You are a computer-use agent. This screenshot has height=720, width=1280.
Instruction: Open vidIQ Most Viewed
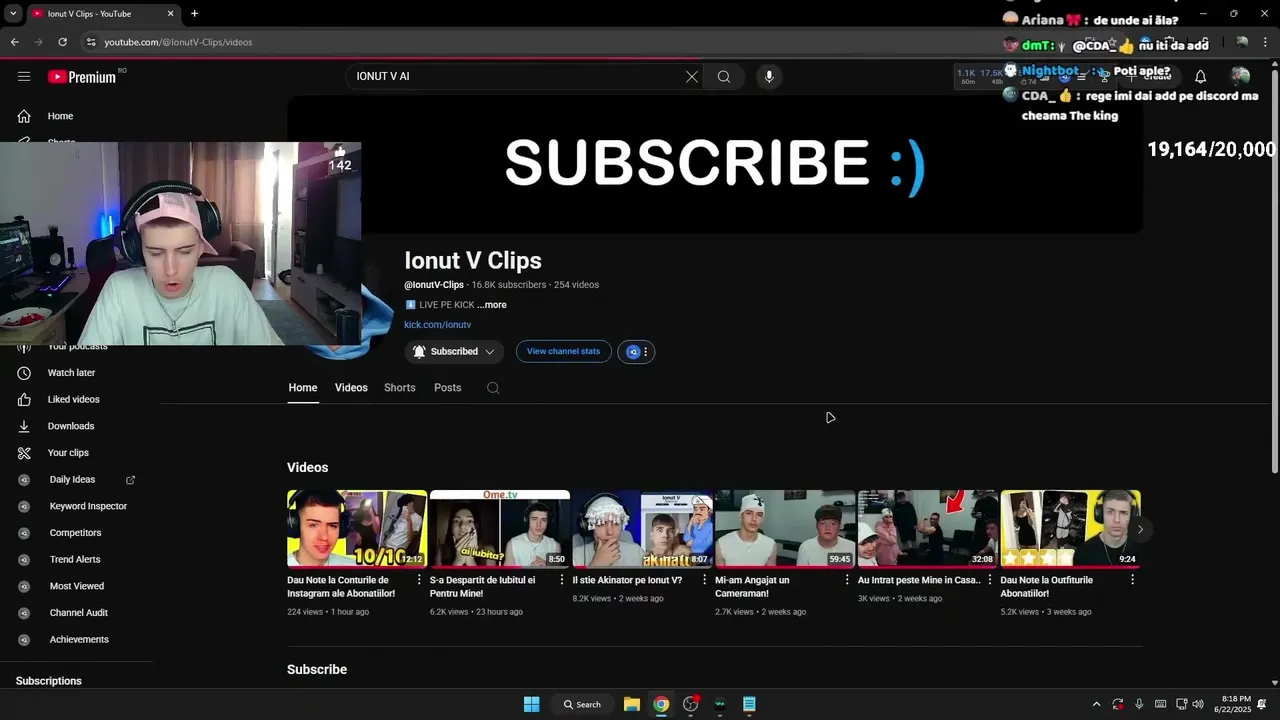80,587
